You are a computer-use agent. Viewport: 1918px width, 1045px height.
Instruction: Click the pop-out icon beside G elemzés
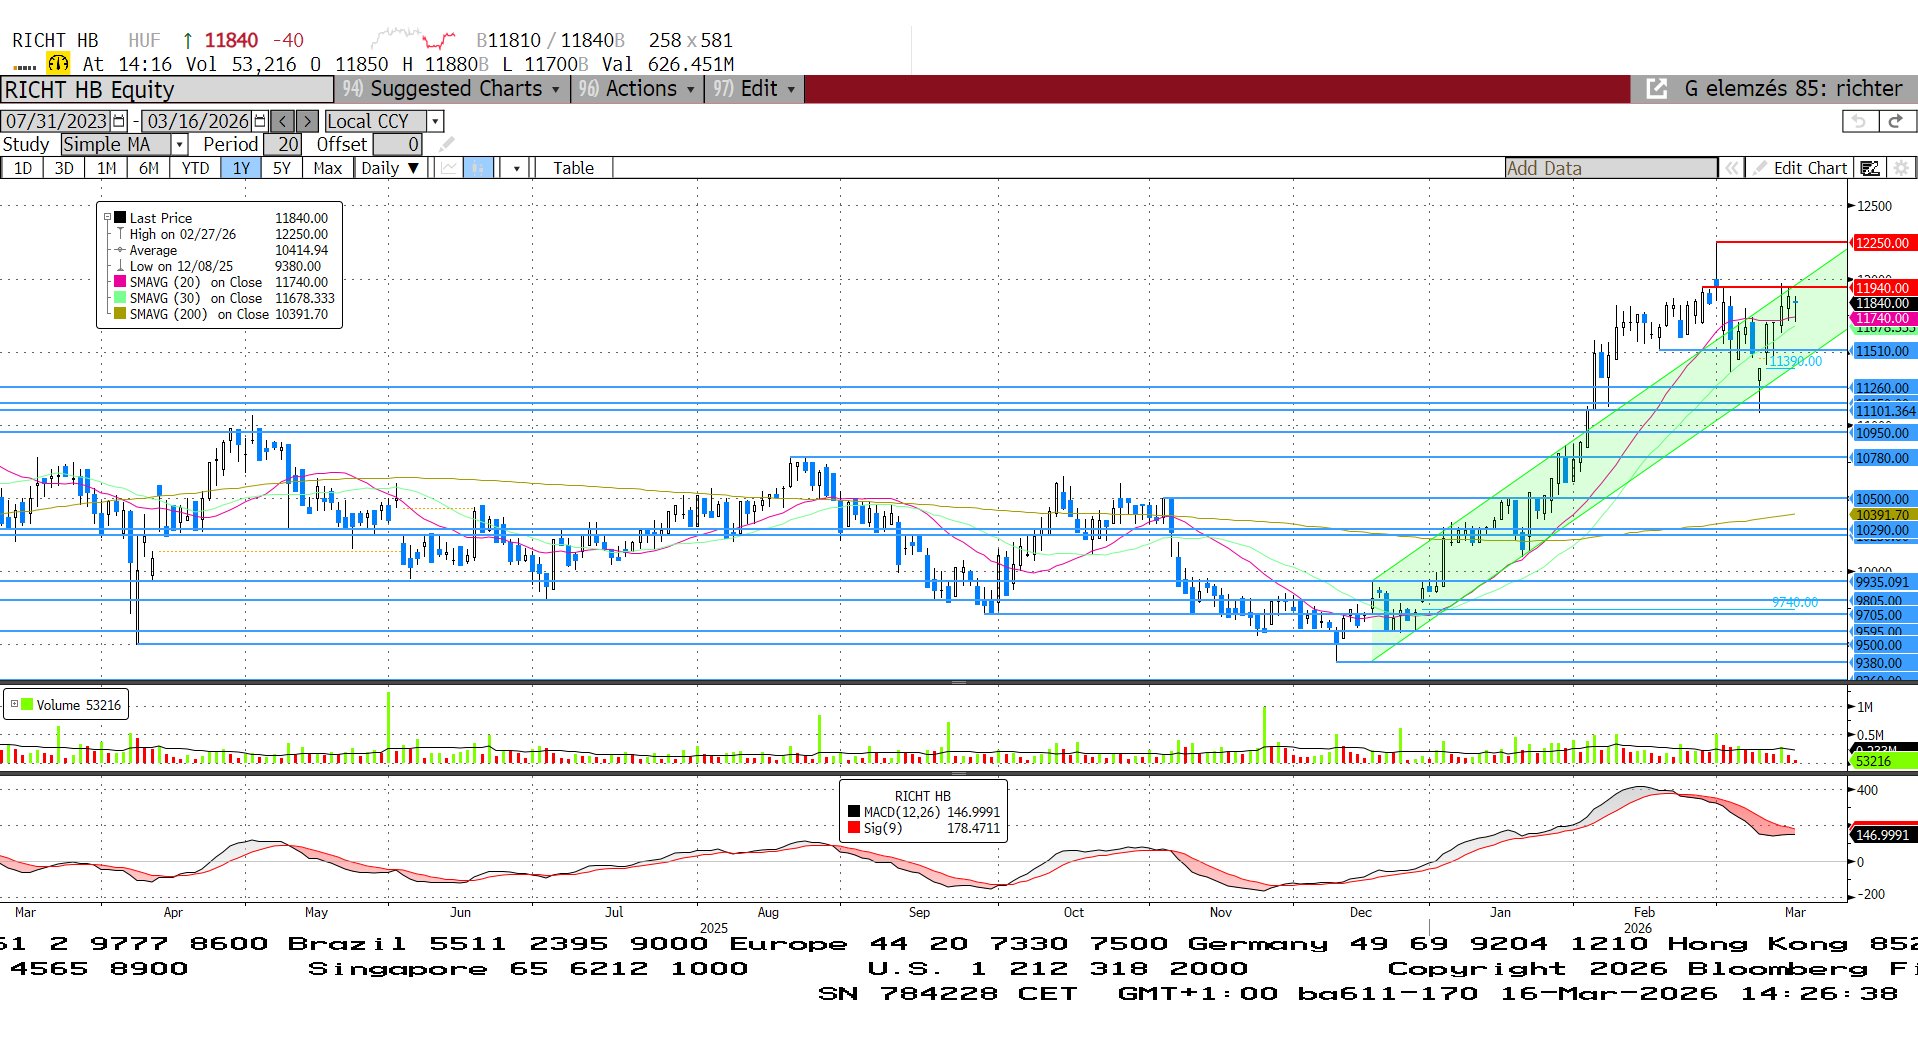(x=1657, y=89)
